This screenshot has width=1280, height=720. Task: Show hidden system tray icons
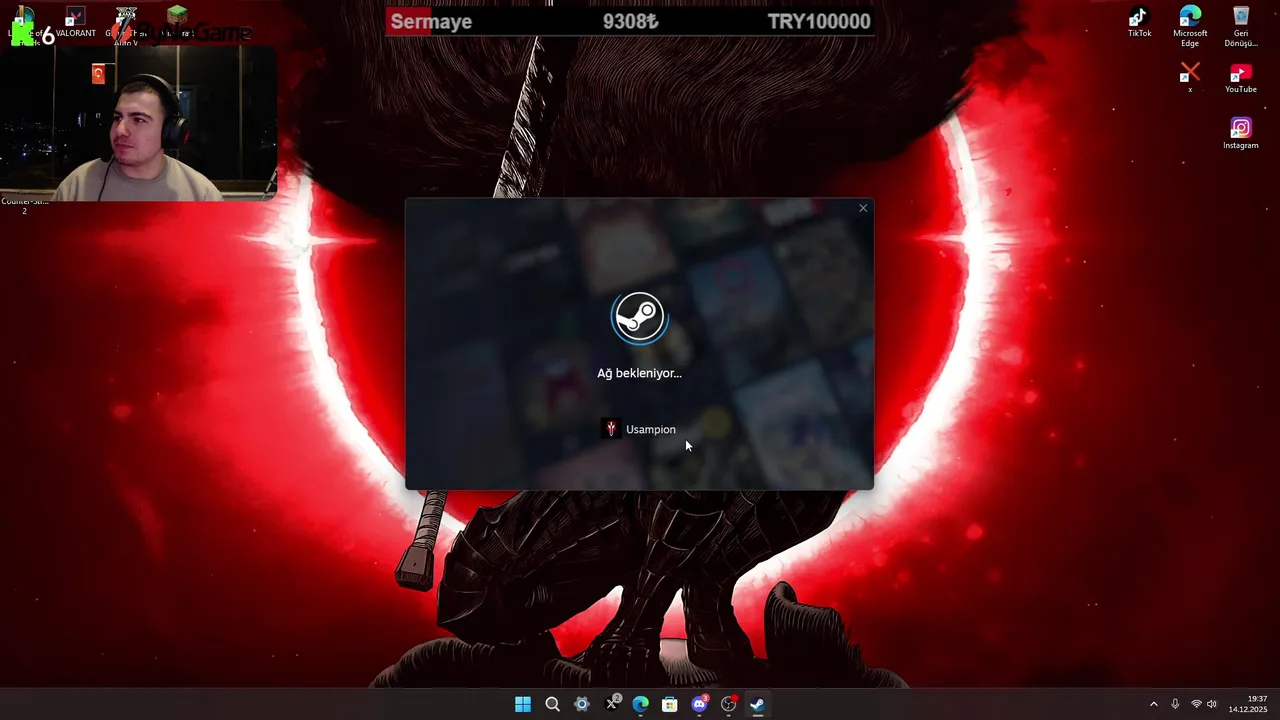tap(1153, 704)
